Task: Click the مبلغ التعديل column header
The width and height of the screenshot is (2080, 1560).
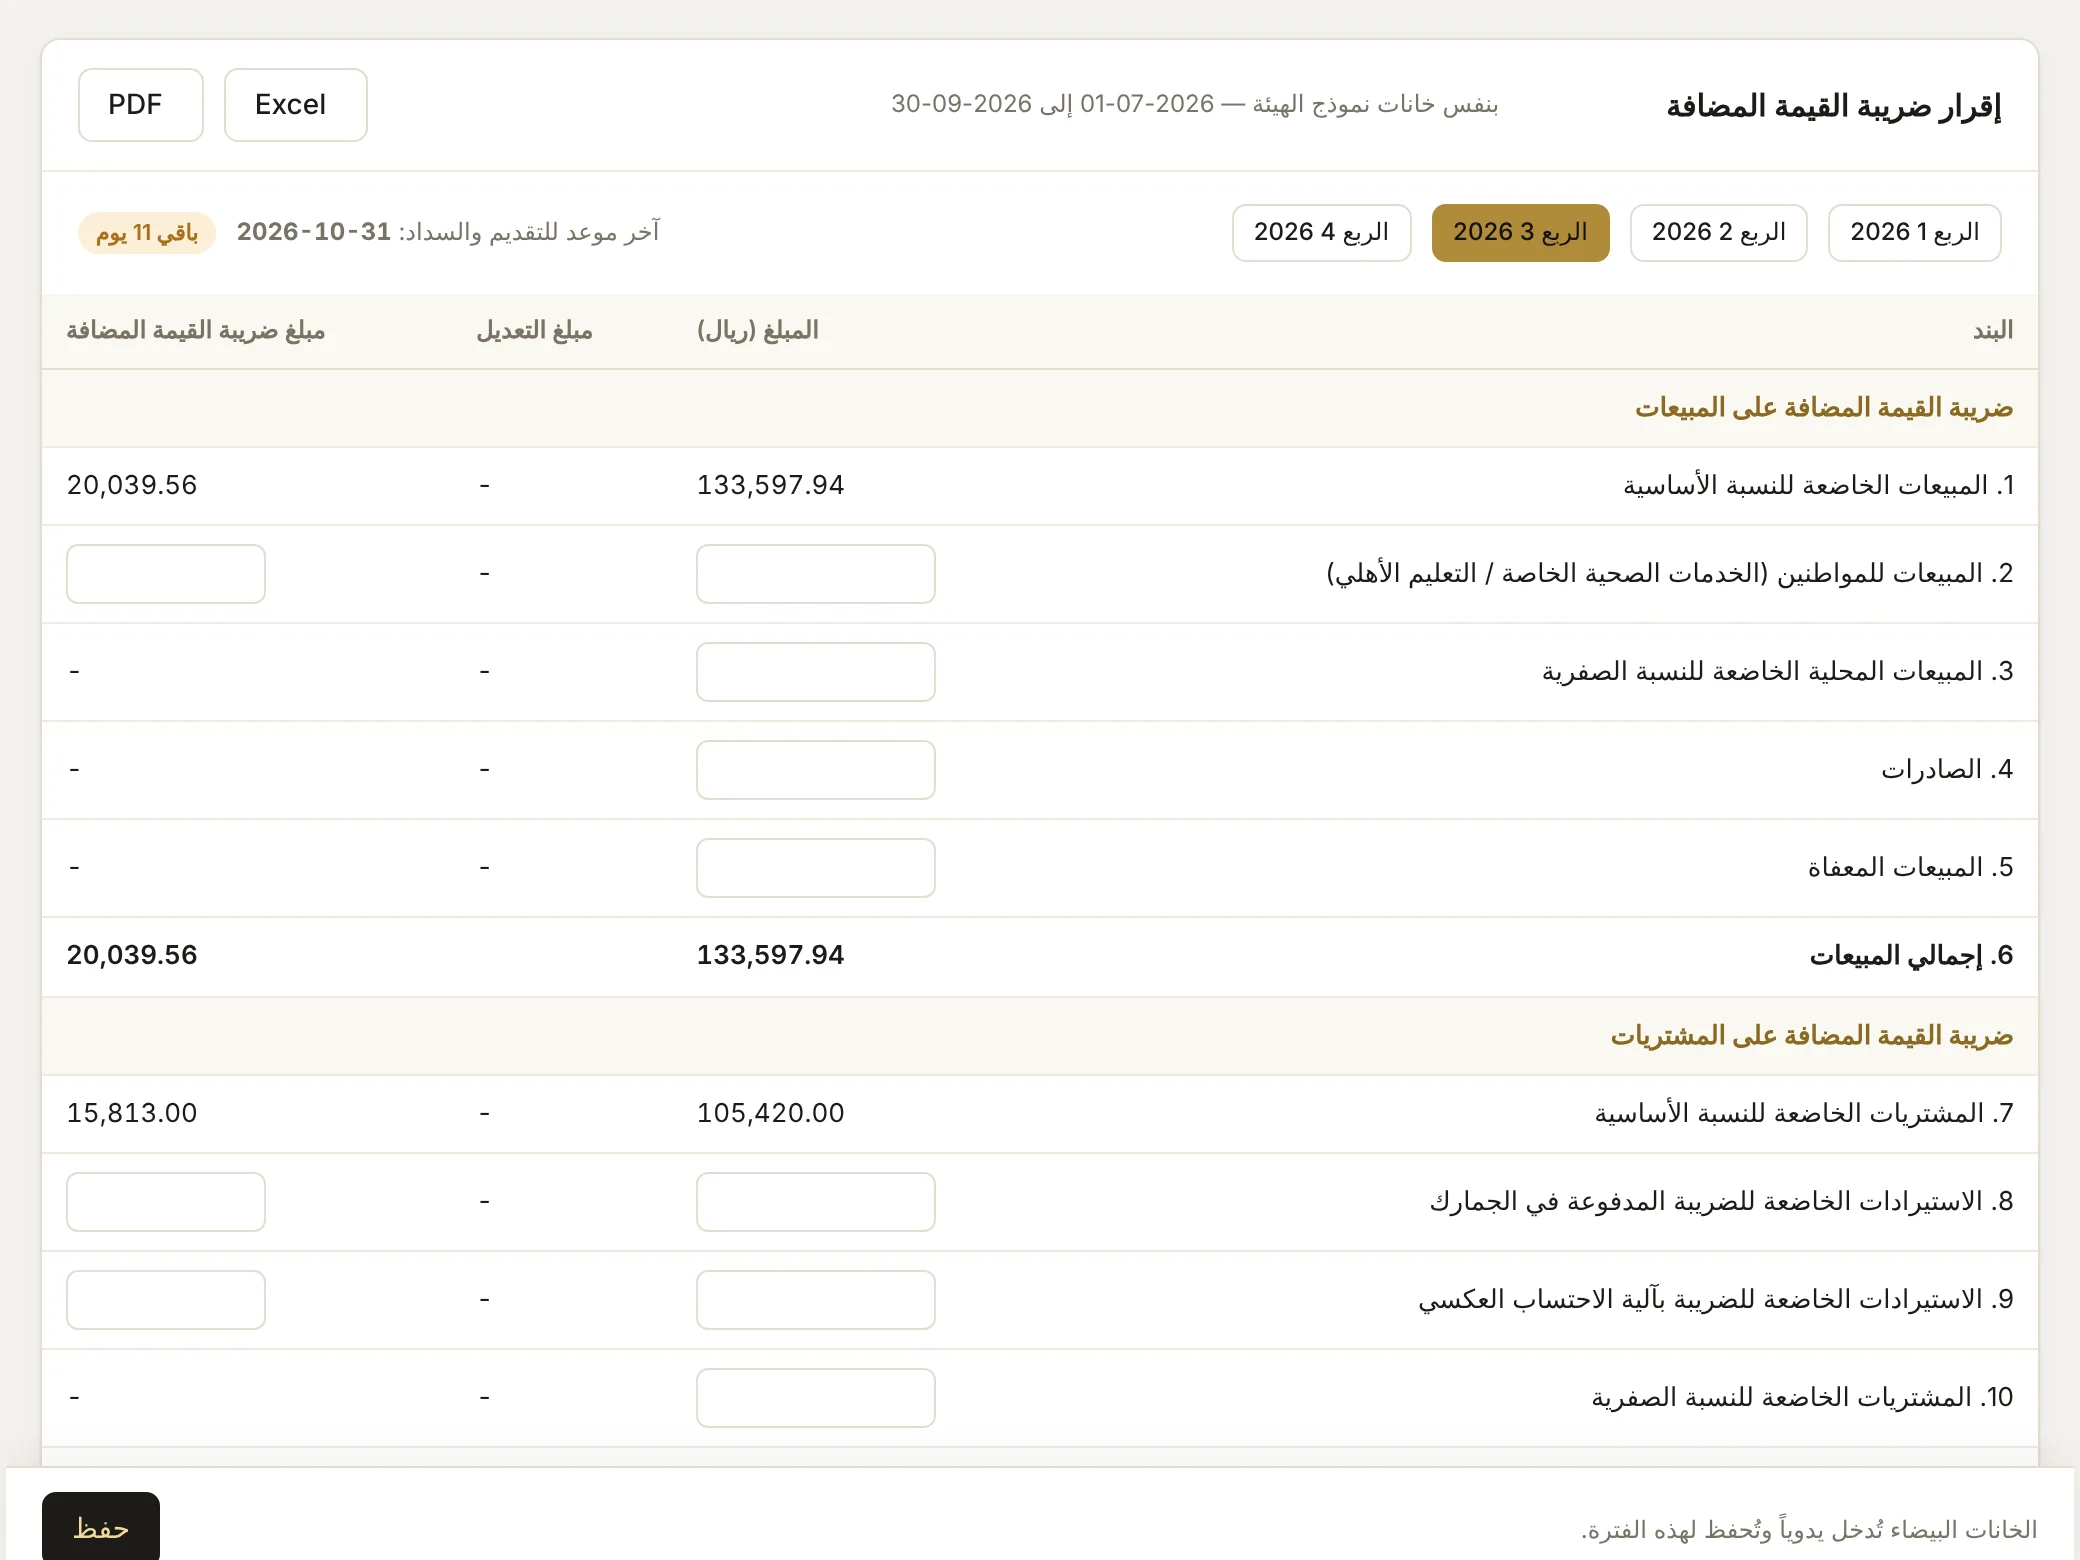Action: (534, 330)
